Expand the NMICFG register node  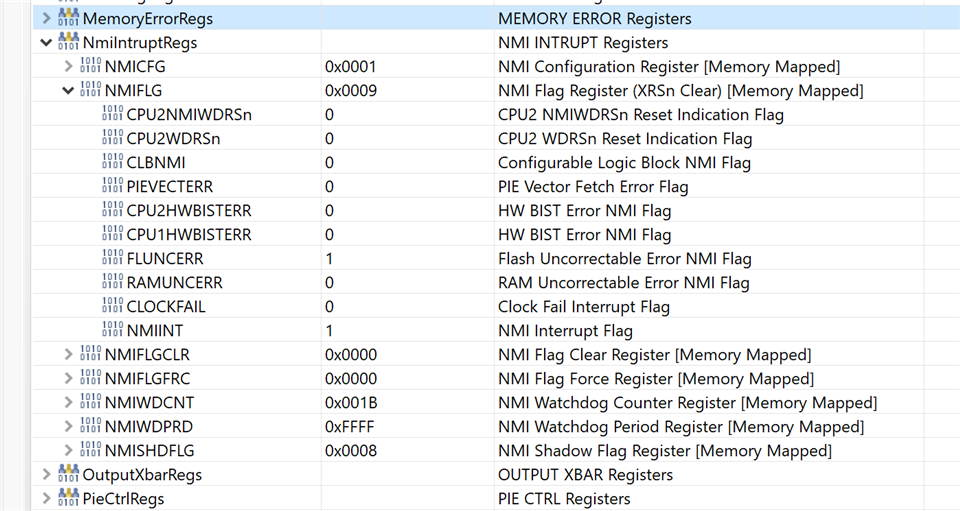click(x=68, y=67)
